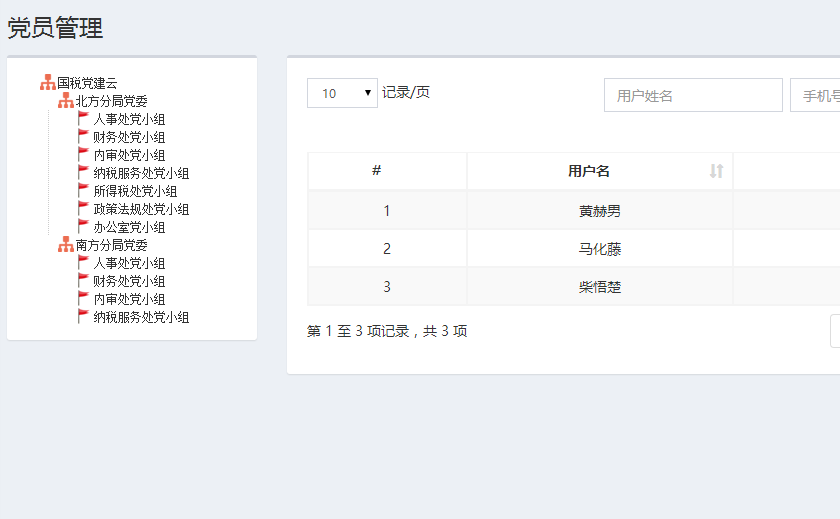Click the 手机号 search input field
The image size is (840, 519).
[x=815, y=95]
